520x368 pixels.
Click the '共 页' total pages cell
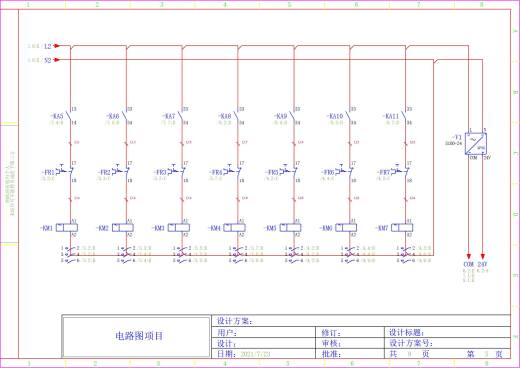[410, 354]
